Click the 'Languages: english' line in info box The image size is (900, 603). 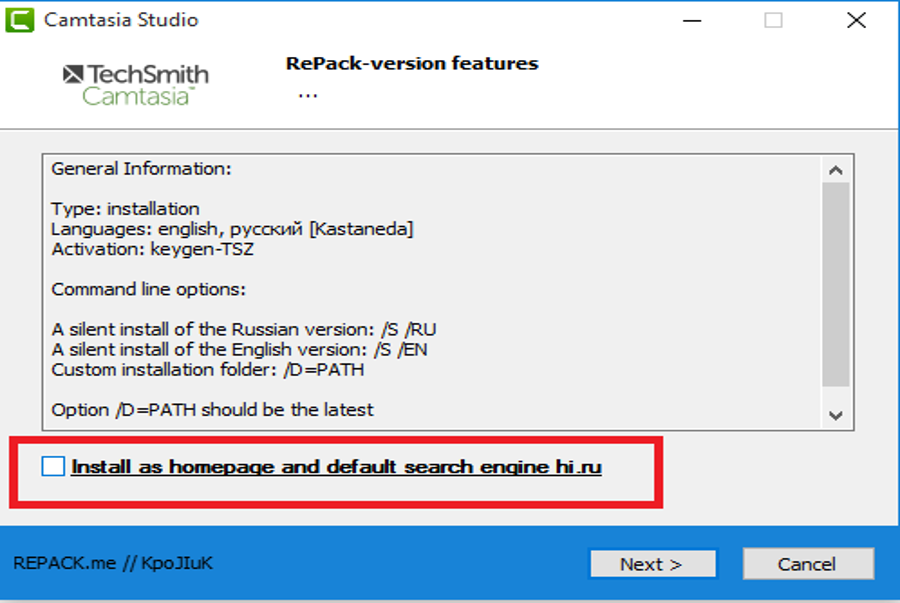pos(232,229)
